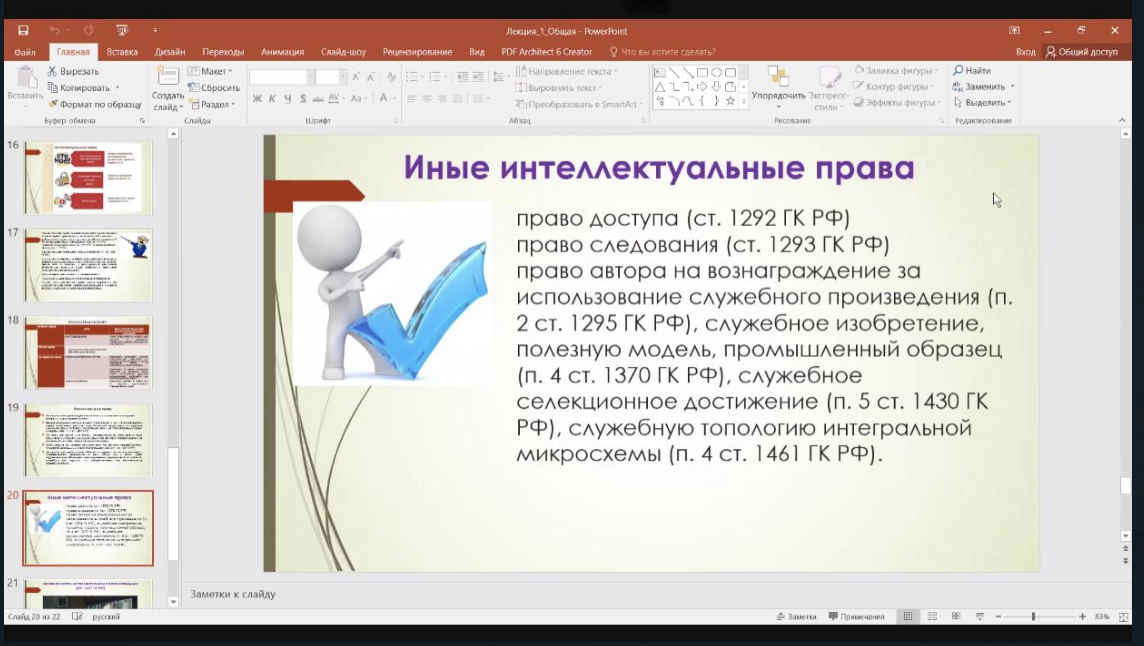1144x646 pixels.
Task: Align text right in paragraph group
Action: click(x=442, y=99)
